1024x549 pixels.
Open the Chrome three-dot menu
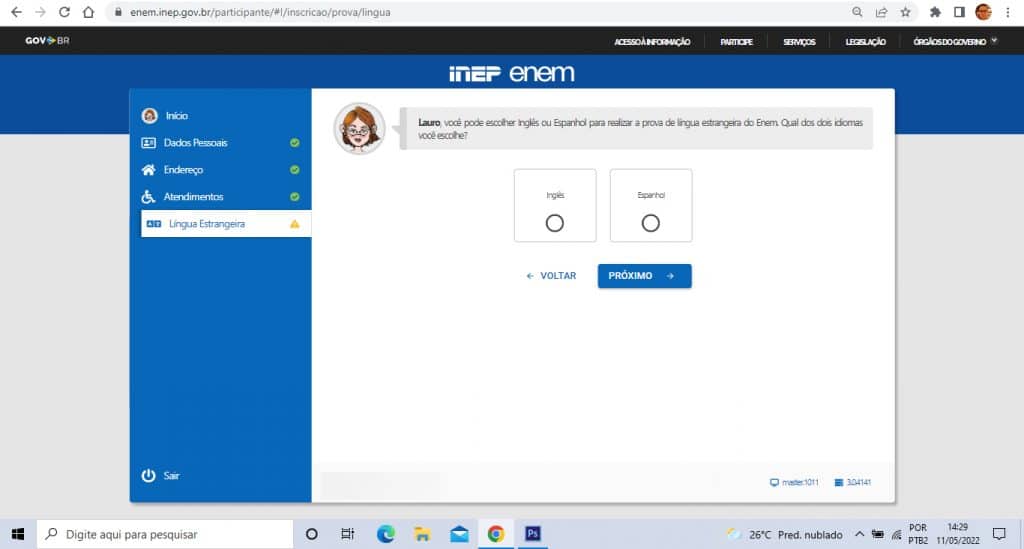pyautogui.click(x=1008, y=12)
